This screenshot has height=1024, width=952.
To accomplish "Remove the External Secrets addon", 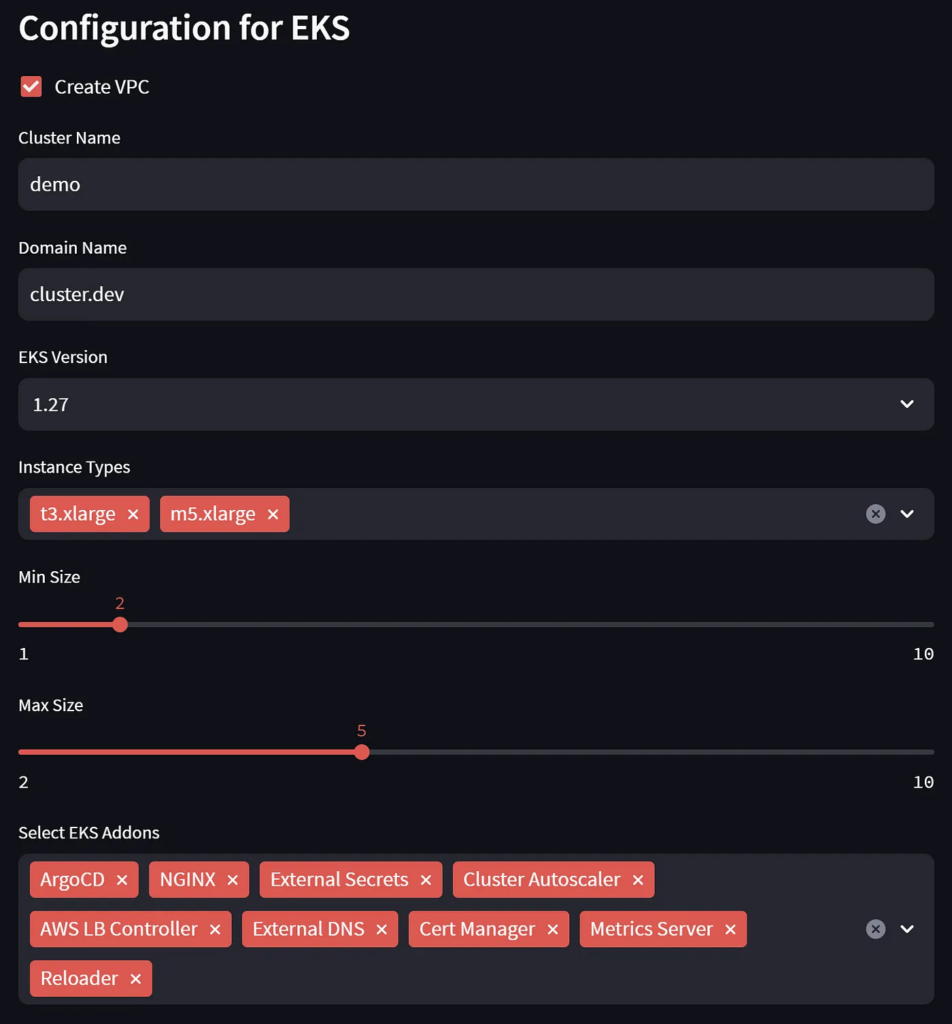I will (x=426, y=879).
